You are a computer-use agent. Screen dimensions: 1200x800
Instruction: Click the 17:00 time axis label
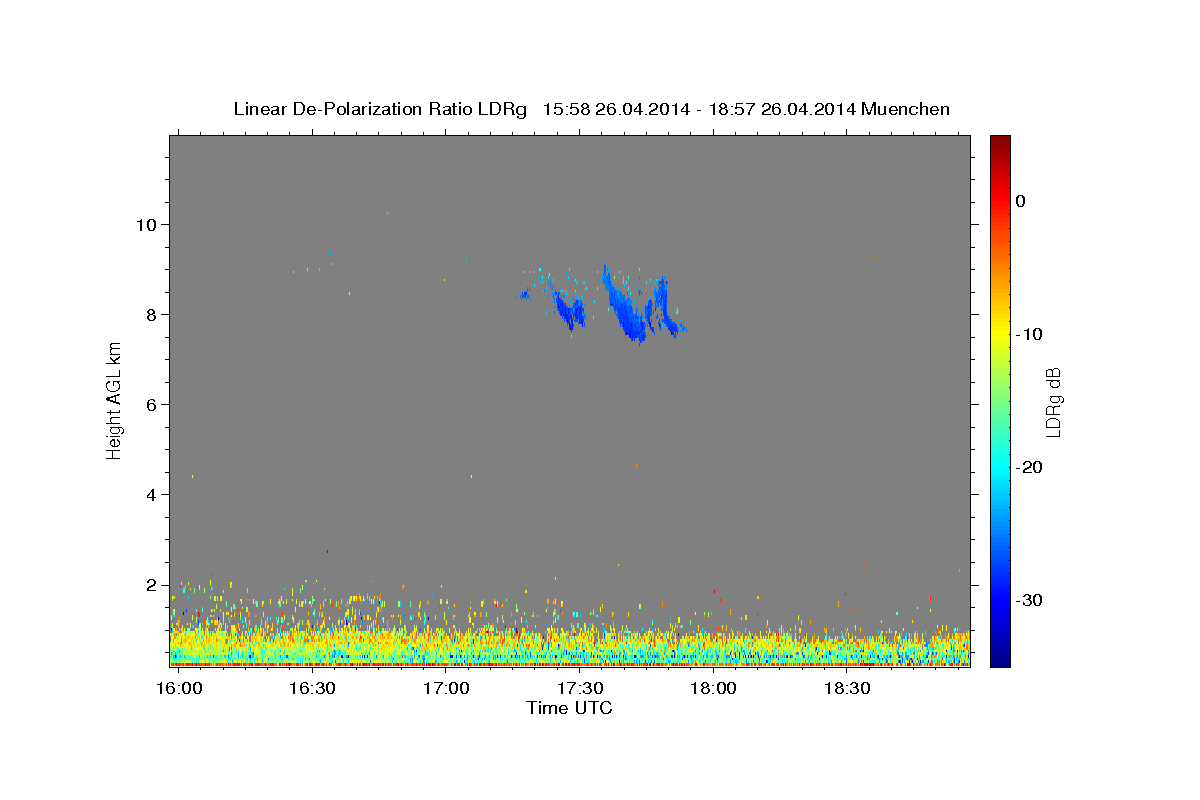coord(446,688)
